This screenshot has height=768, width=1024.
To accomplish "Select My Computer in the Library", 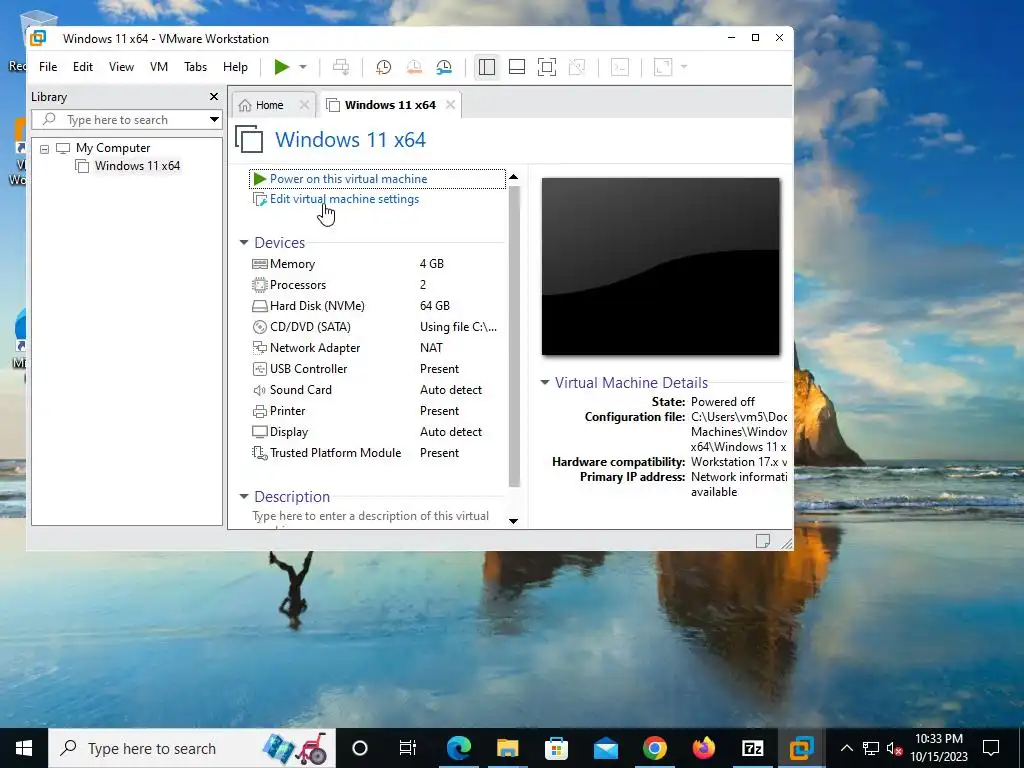I will pyautogui.click(x=112, y=148).
